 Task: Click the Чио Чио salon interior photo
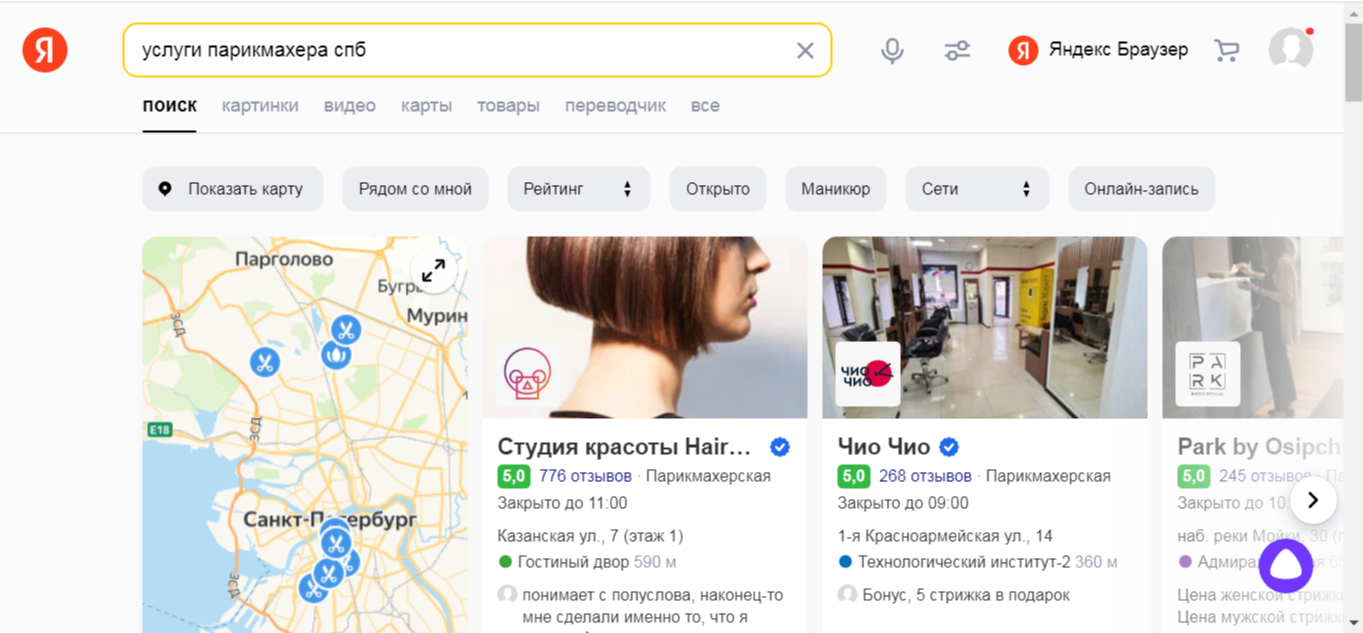985,327
